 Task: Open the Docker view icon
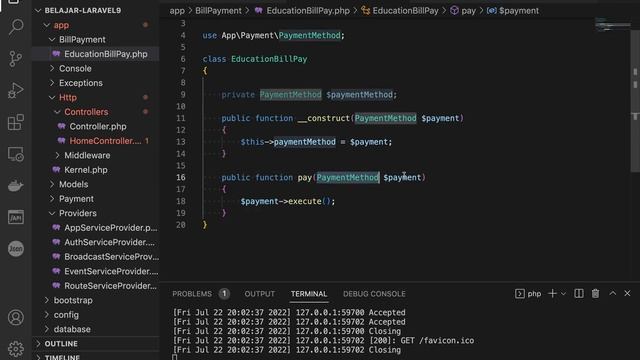16,185
